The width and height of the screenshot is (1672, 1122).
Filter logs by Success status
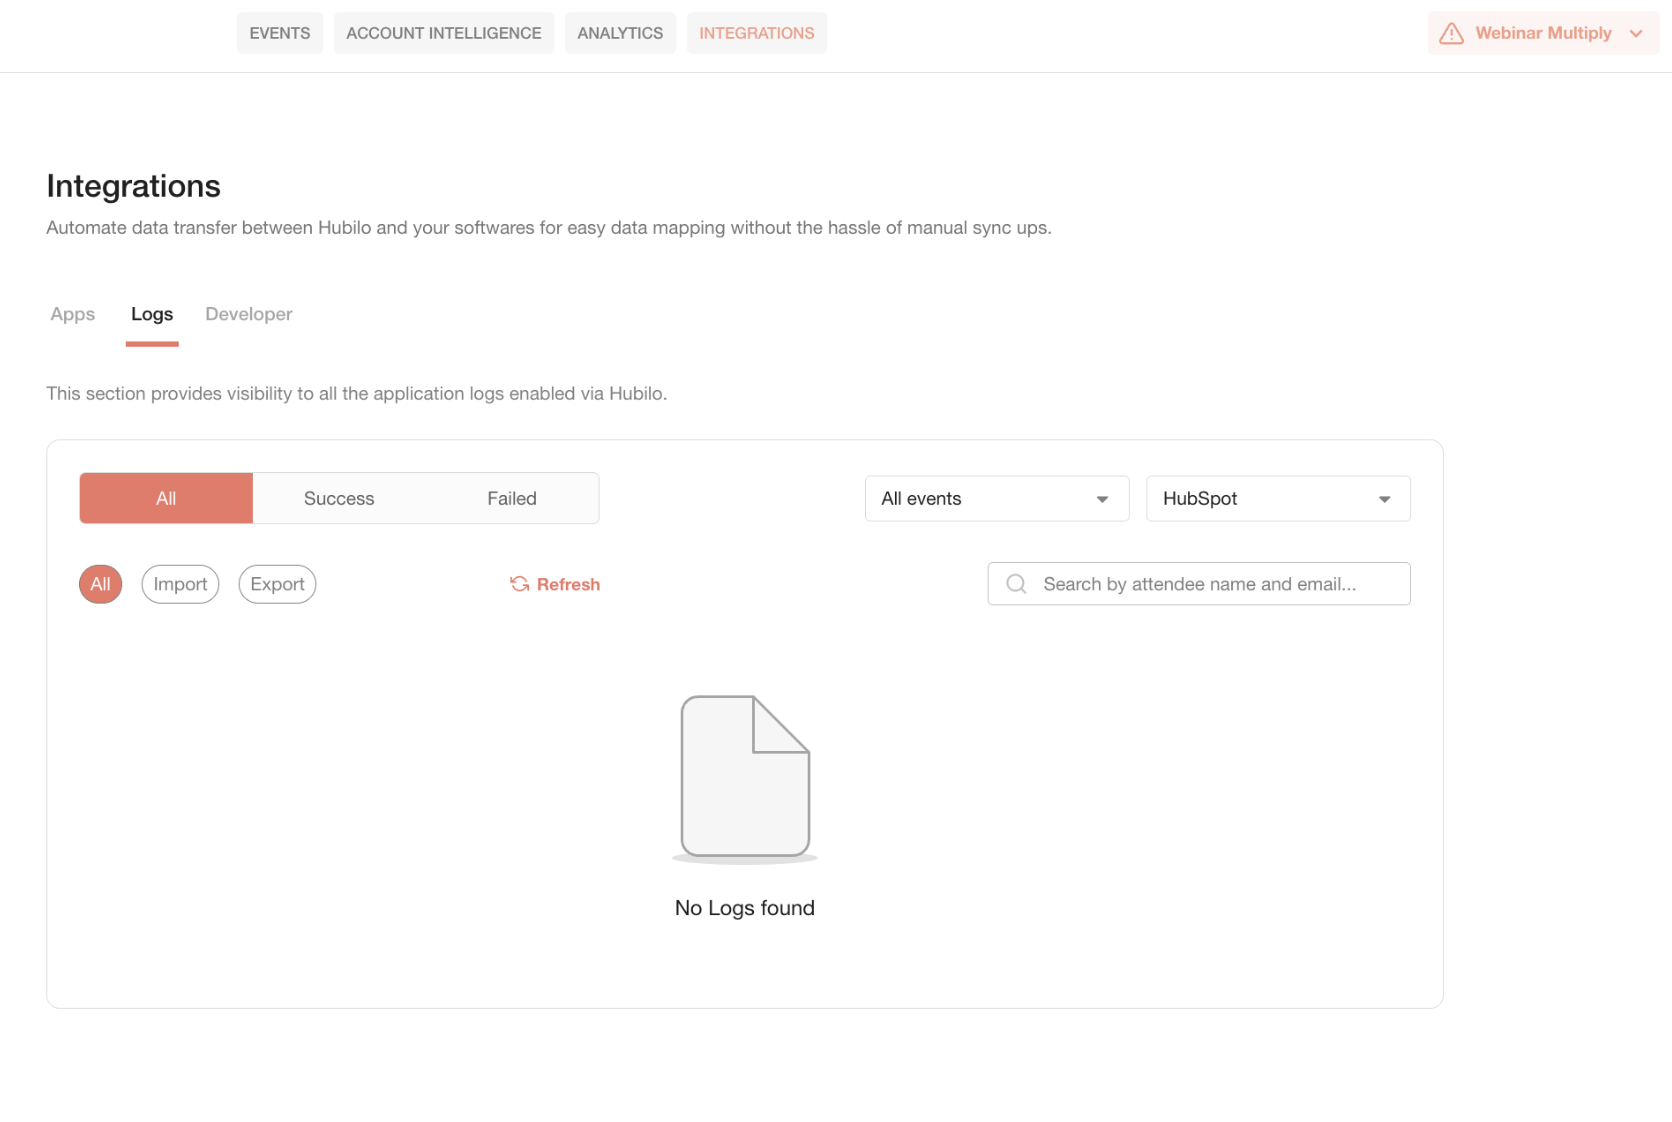click(x=339, y=498)
